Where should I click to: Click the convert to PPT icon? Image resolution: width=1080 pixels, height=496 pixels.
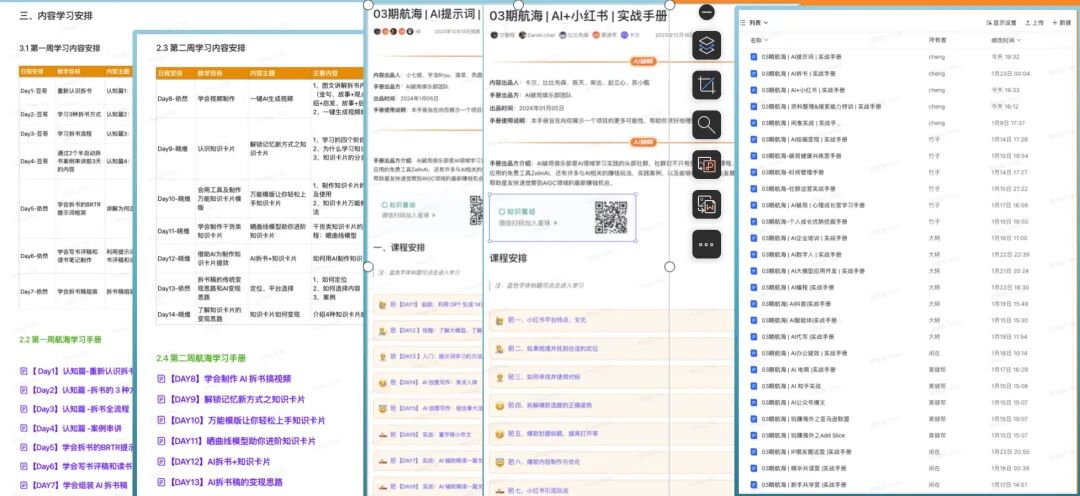click(706, 165)
